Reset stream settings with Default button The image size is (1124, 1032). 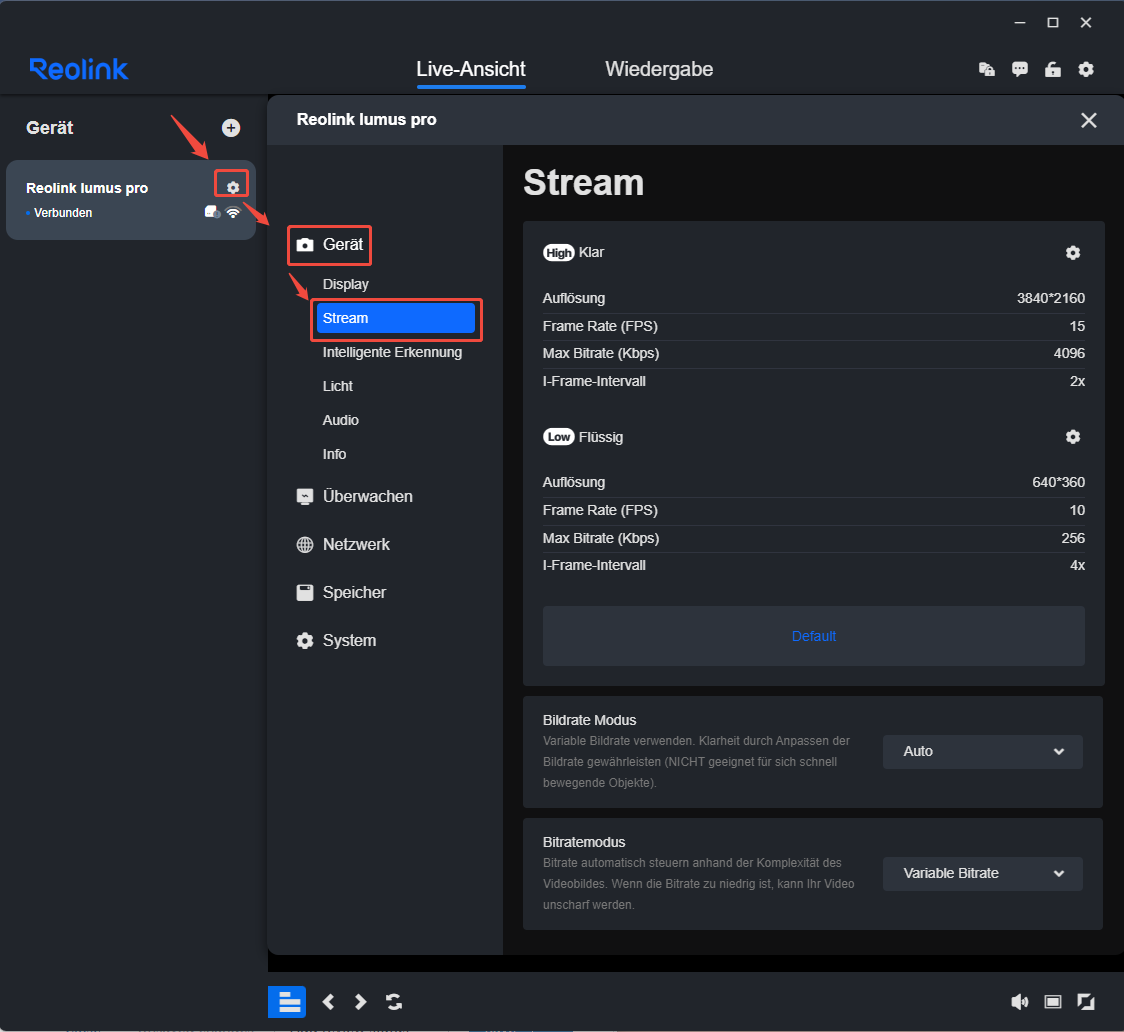coord(814,636)
